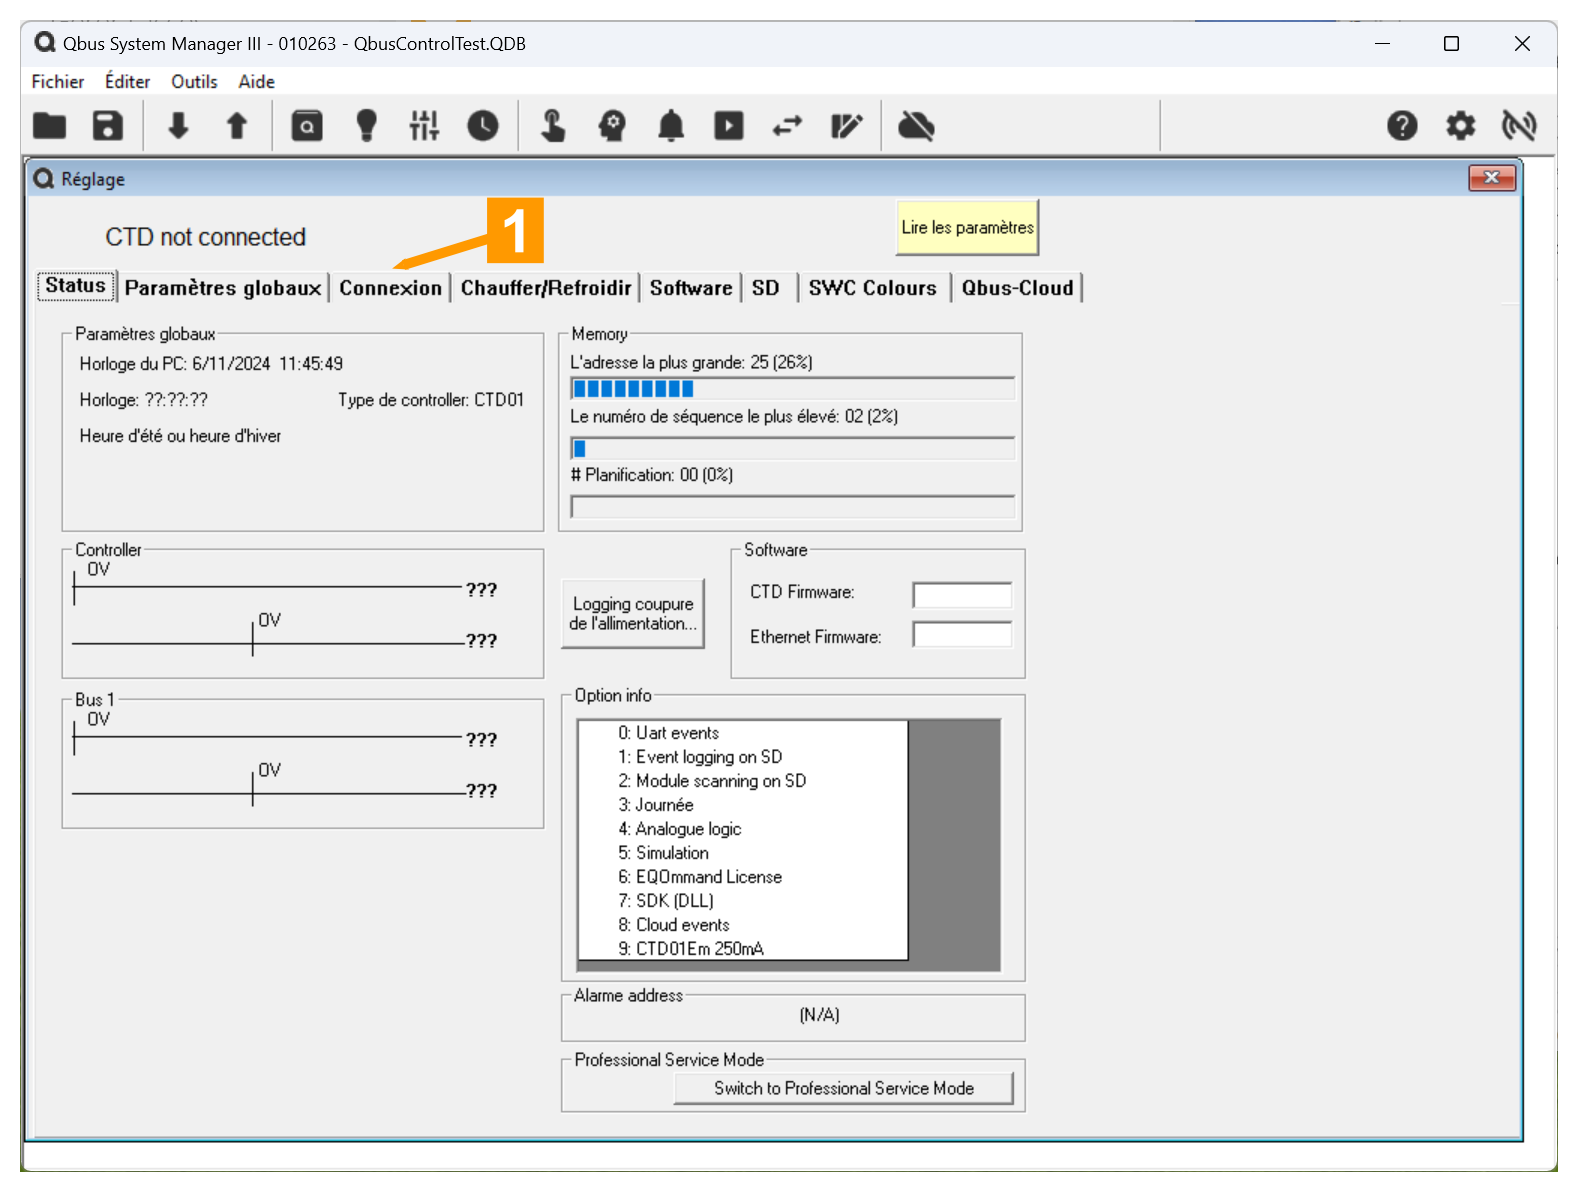
Task: Click the open folder toolbar icon
Action: [49, 126]
